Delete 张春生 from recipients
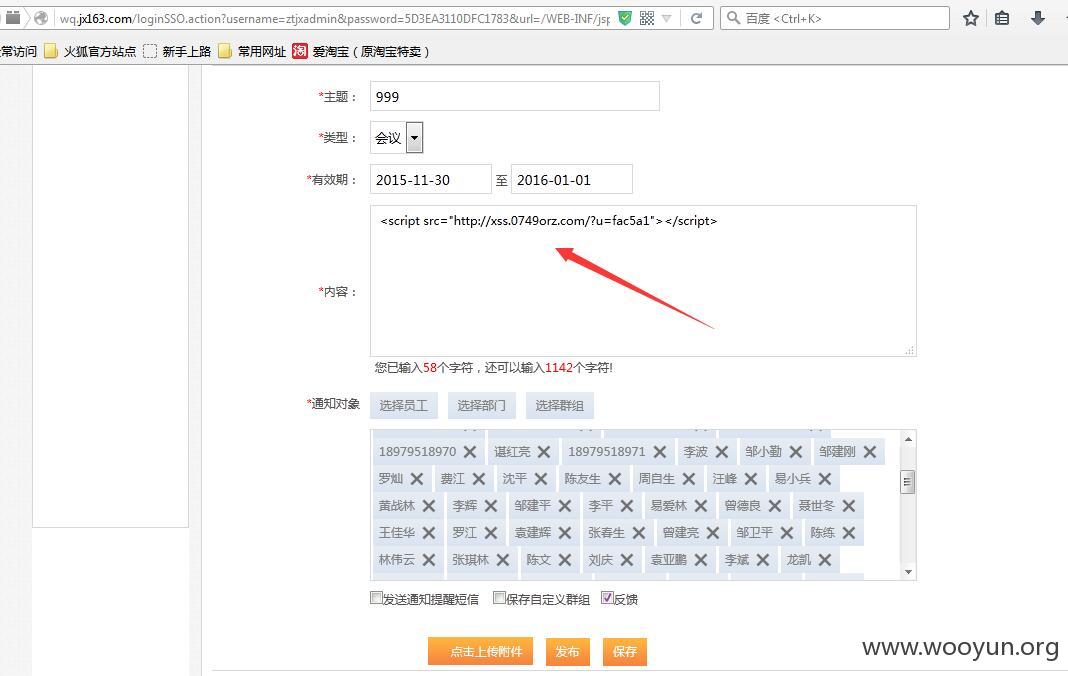1068x676 pixels. point(638,533)
